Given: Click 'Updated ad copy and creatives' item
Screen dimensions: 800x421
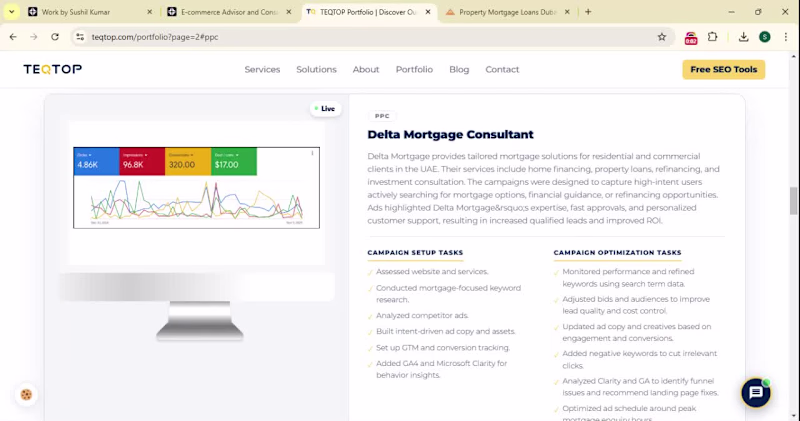Looking at the screenshot, I should click(x=637, y=332).
